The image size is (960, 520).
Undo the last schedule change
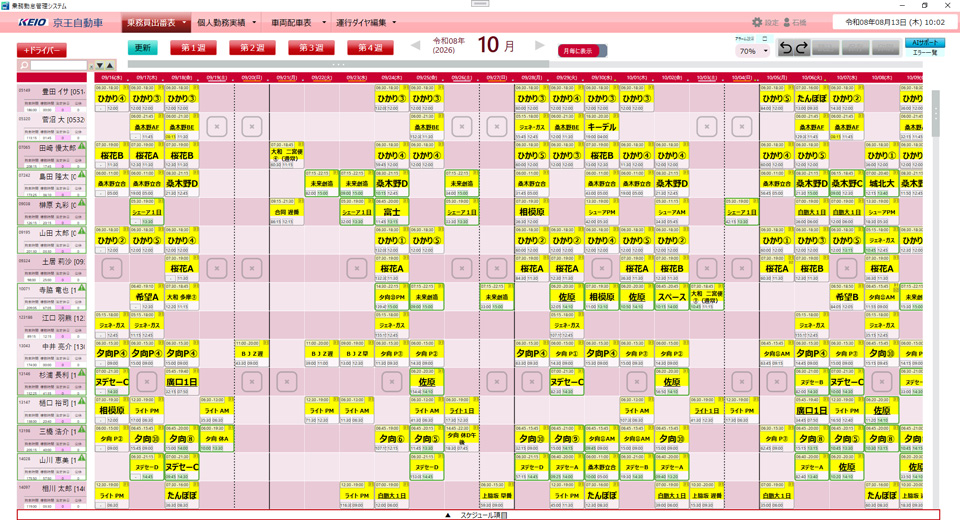coord(786,48)
